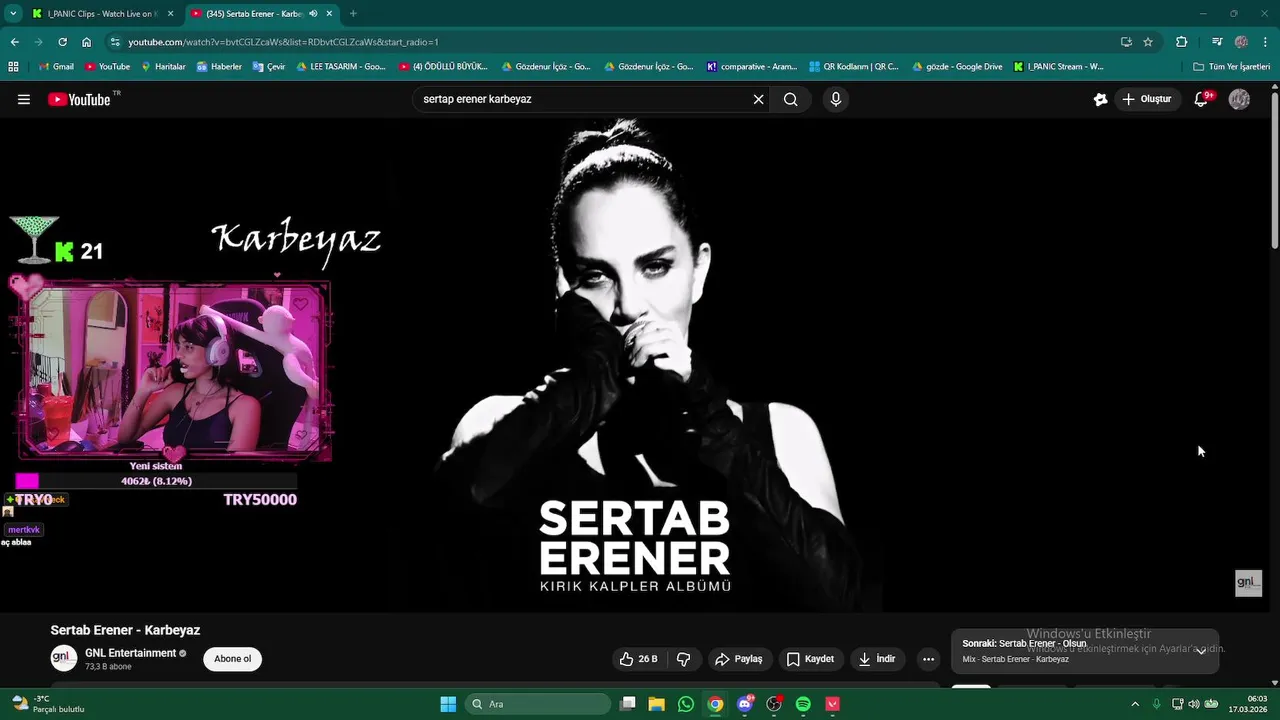Open I_PANIC Stream bookmark
This screenshot has height=720, width=1280.
tap(1059, 67)
